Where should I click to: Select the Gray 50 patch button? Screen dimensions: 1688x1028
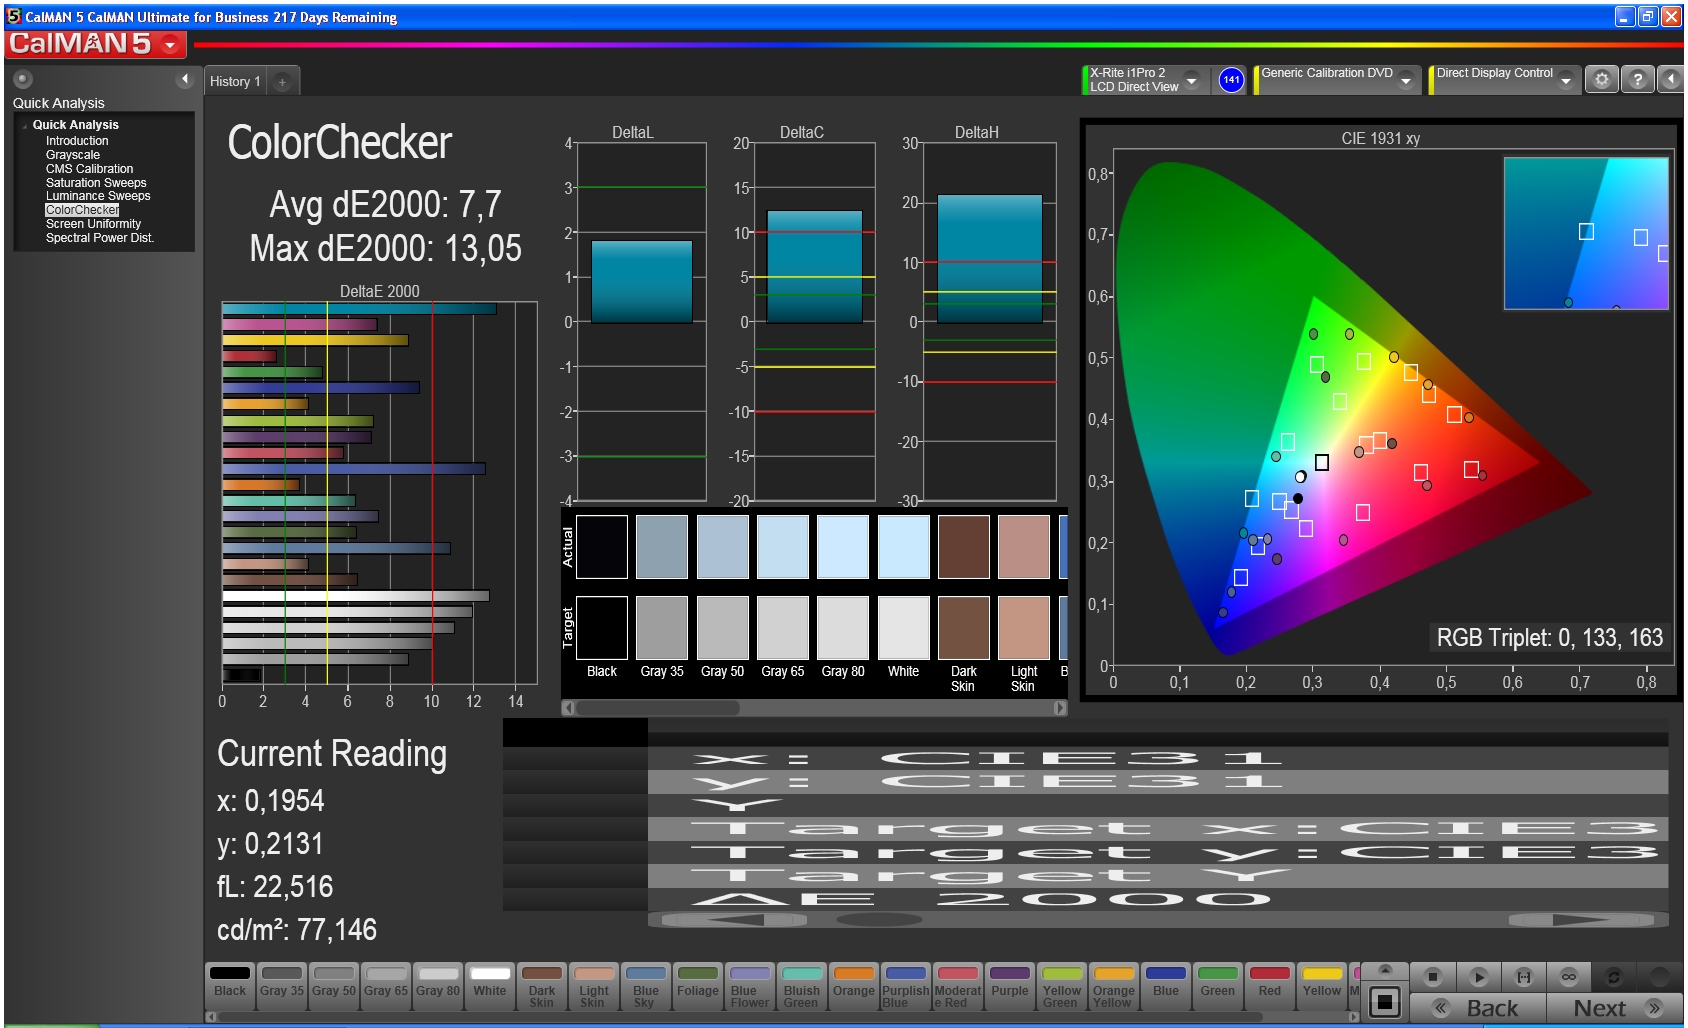point(334,986)
